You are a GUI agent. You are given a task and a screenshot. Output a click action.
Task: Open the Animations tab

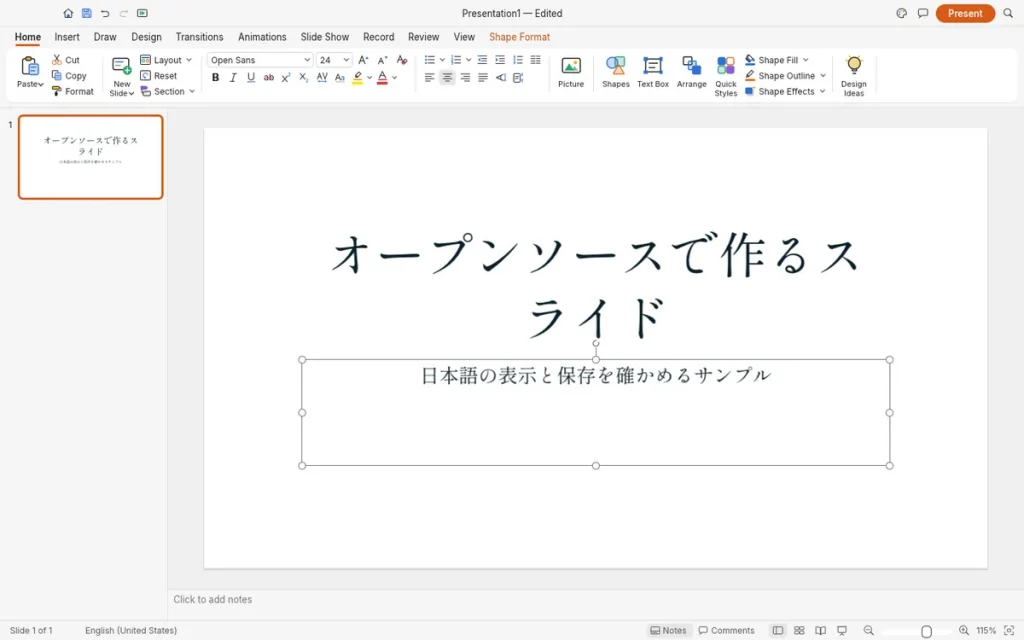(262, 37)
